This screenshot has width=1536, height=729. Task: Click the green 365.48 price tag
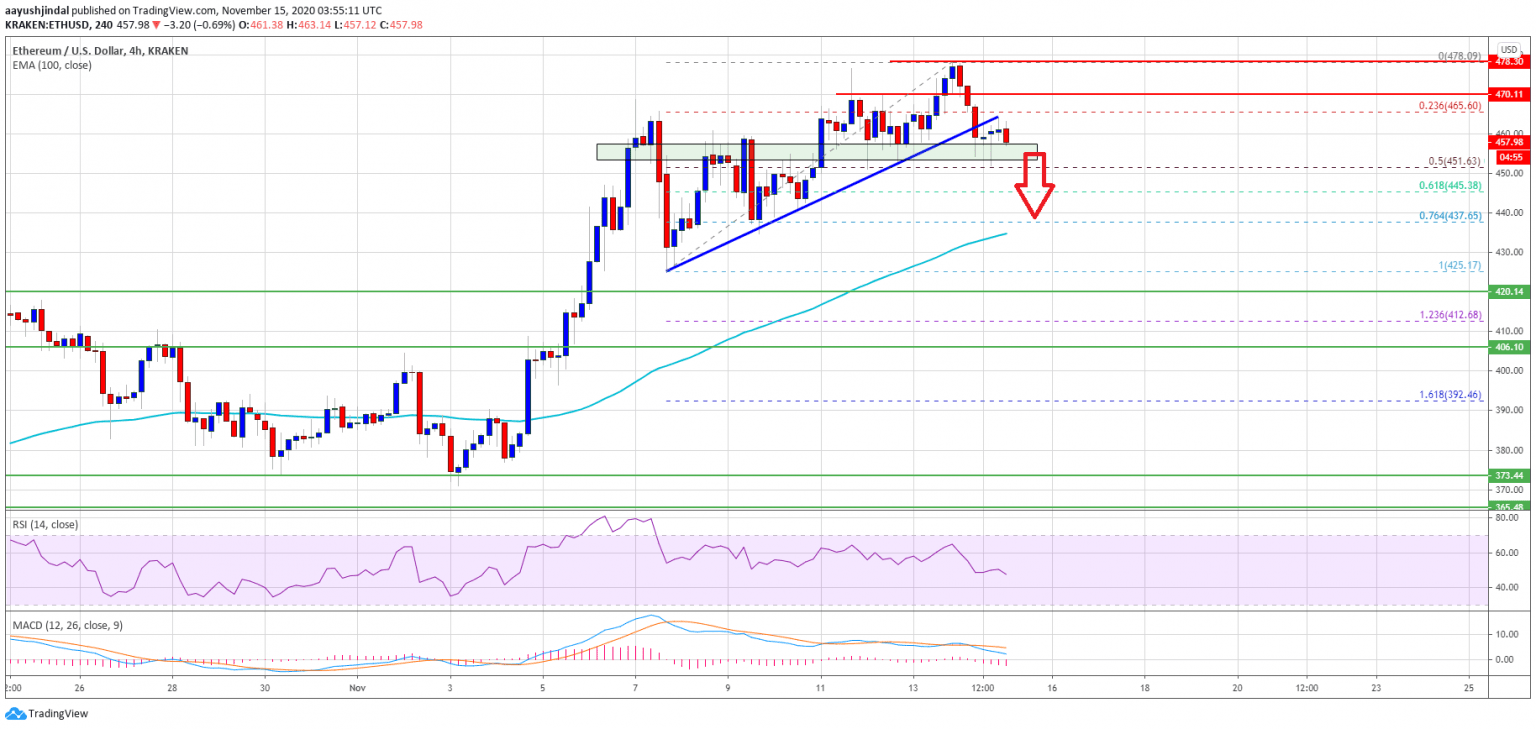tap(1507, 507)
